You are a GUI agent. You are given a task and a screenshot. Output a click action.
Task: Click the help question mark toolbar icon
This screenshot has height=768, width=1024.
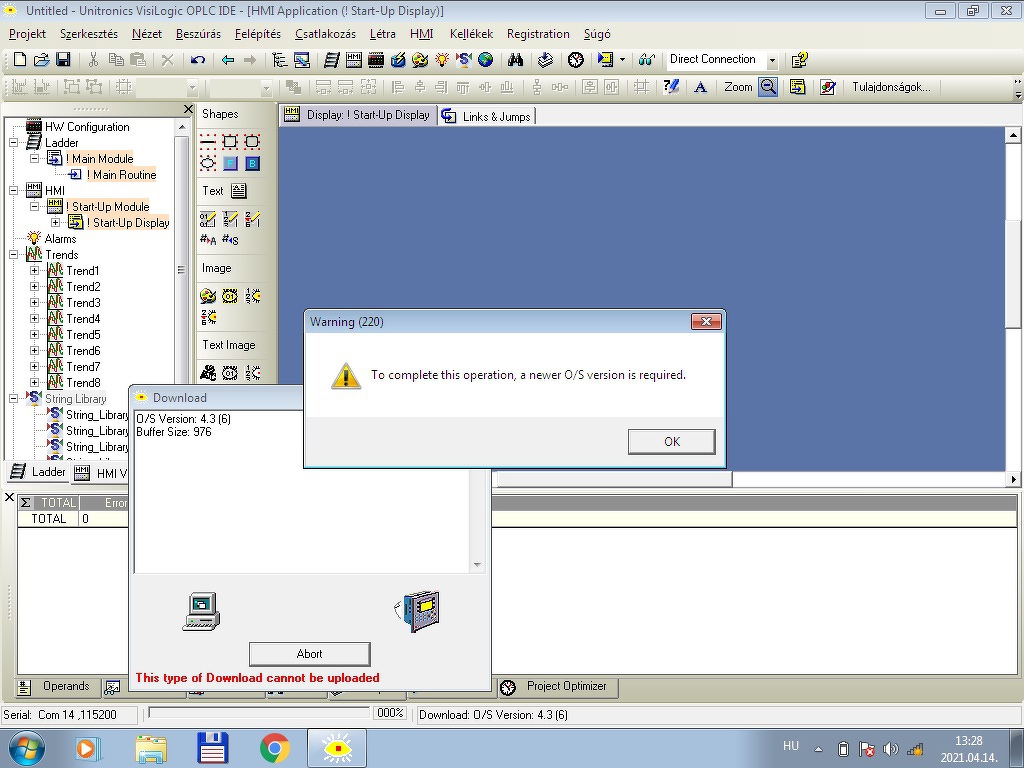(x=799, y=60)
